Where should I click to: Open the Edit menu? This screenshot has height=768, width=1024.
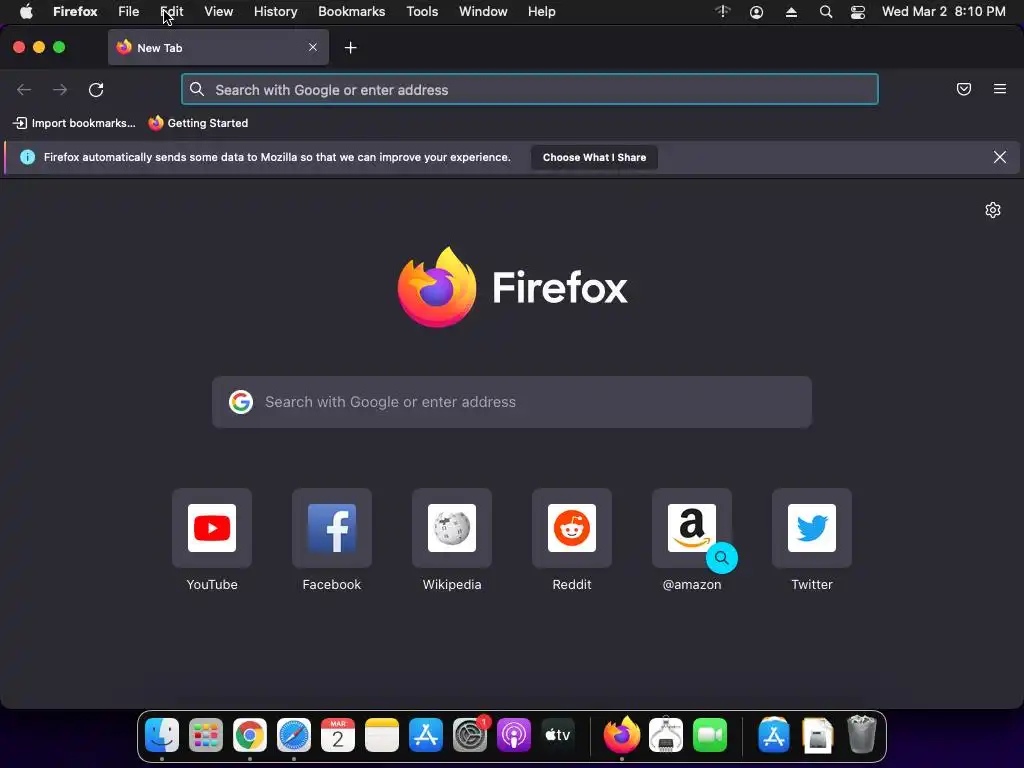click(x=172, y=12)
